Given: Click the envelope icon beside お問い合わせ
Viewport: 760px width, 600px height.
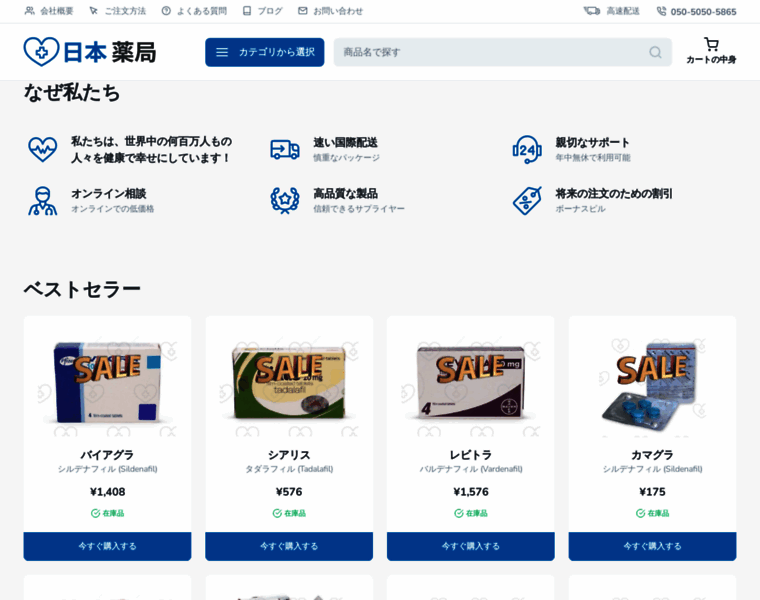Looking at the screenshot, I should [x=303, y=11].
